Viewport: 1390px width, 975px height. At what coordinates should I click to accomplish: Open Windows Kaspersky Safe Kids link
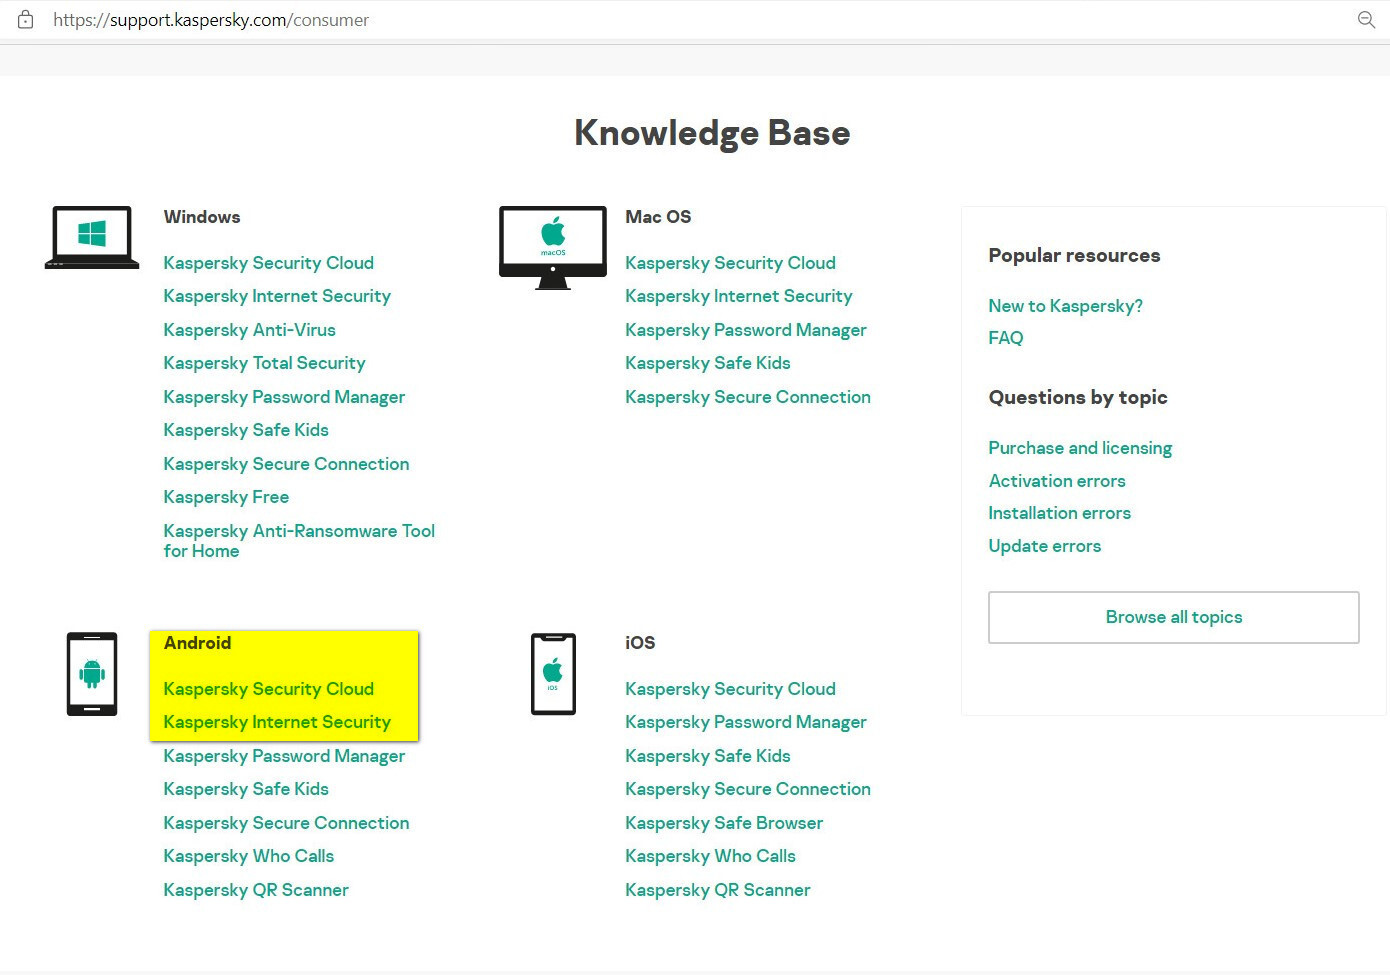(246, 430)
